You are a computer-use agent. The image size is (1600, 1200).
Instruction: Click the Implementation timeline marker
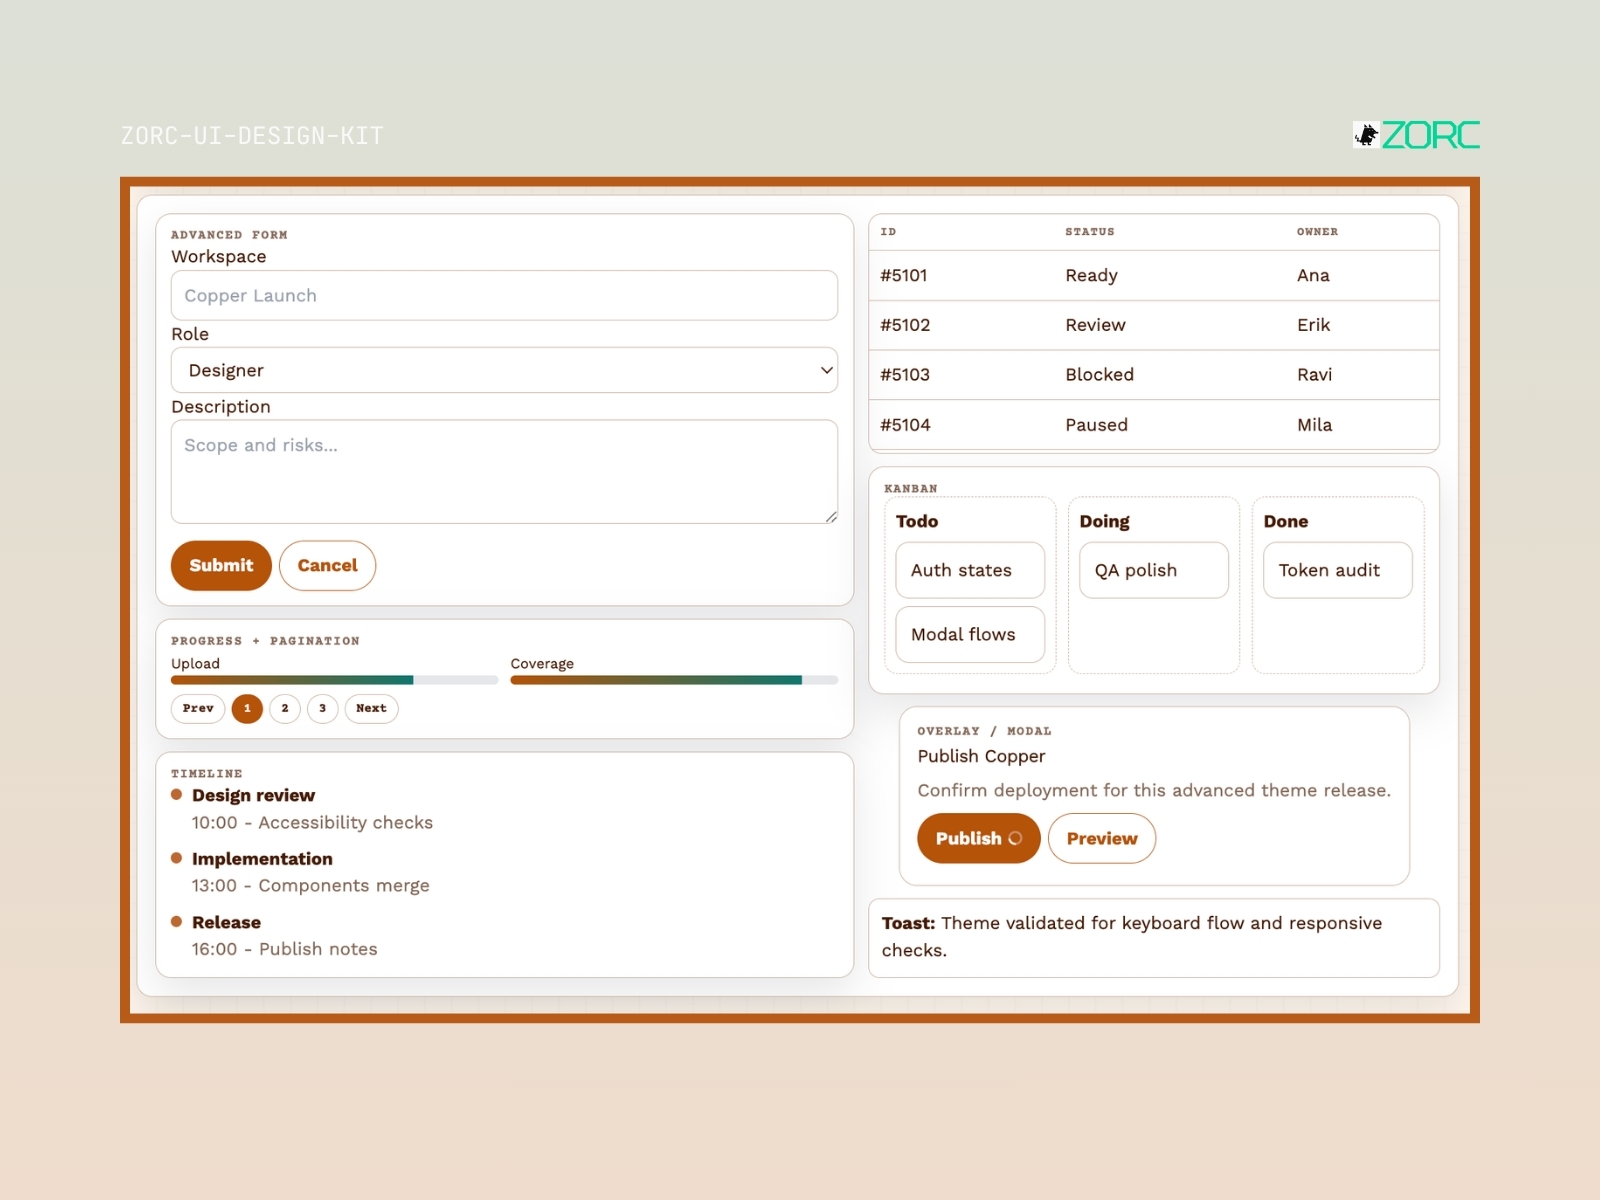click(177, 858)
